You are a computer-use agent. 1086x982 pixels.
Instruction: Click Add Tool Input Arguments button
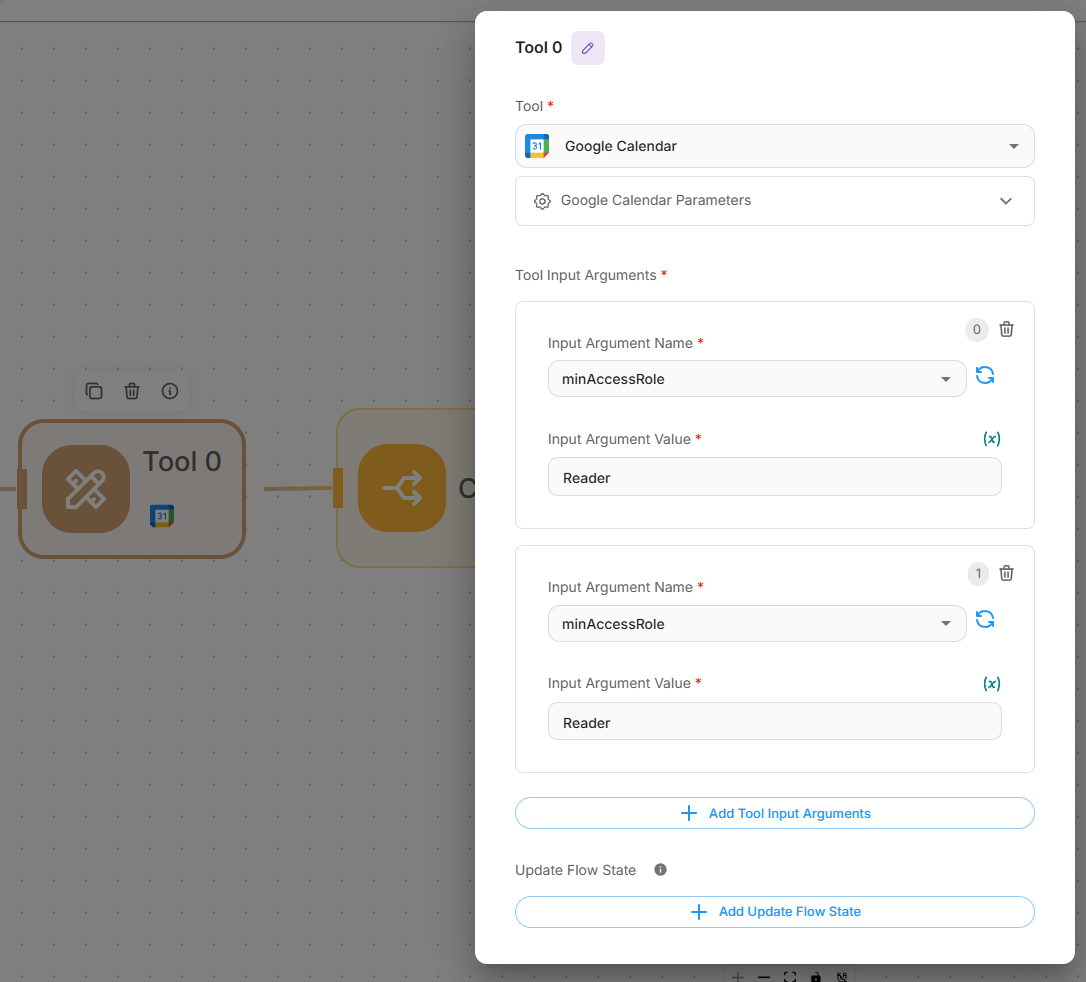click(774, 813)
